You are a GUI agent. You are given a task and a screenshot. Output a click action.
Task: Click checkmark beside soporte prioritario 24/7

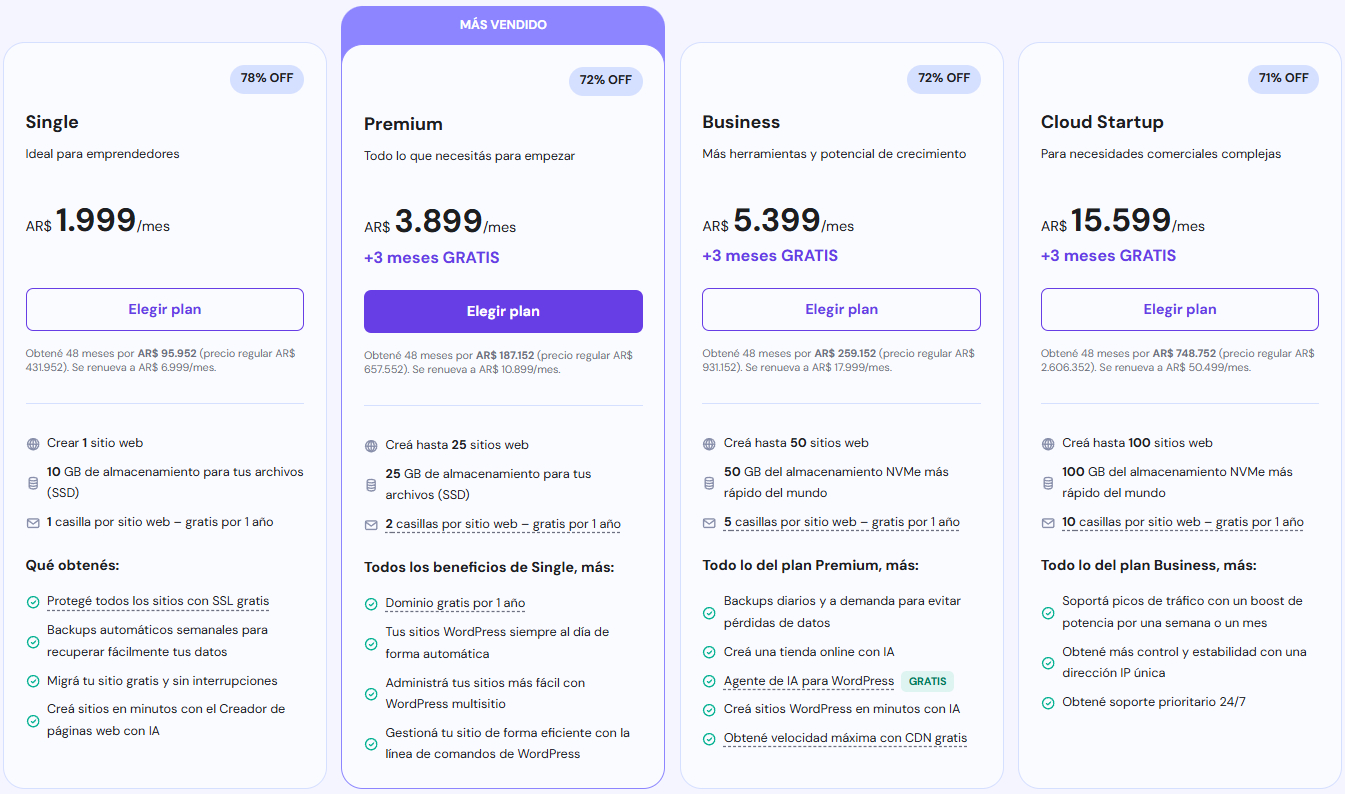[x=1048, y=702]
